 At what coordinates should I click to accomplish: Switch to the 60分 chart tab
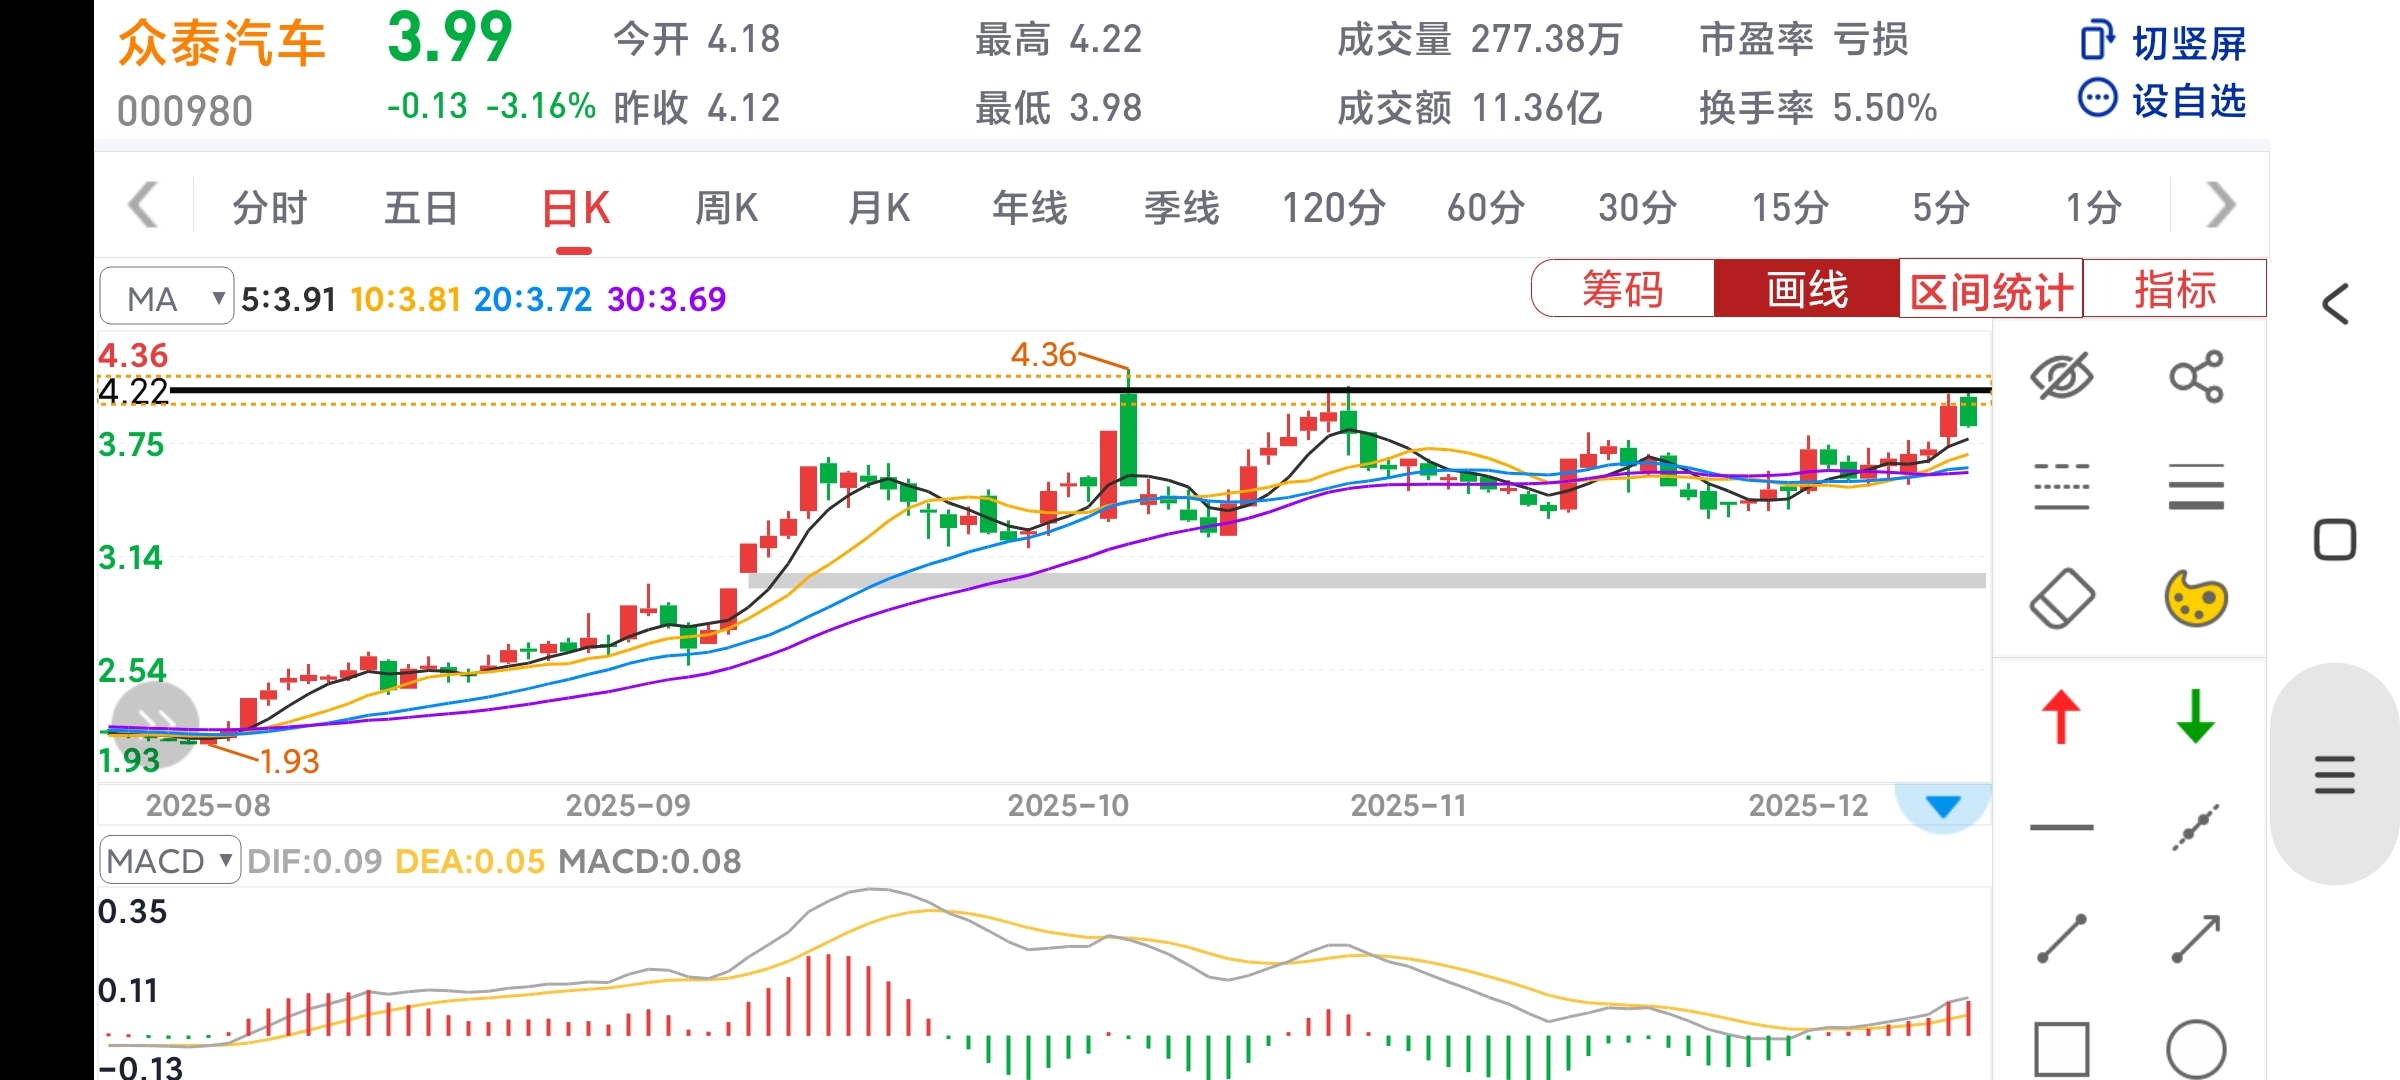(1485, 208)
